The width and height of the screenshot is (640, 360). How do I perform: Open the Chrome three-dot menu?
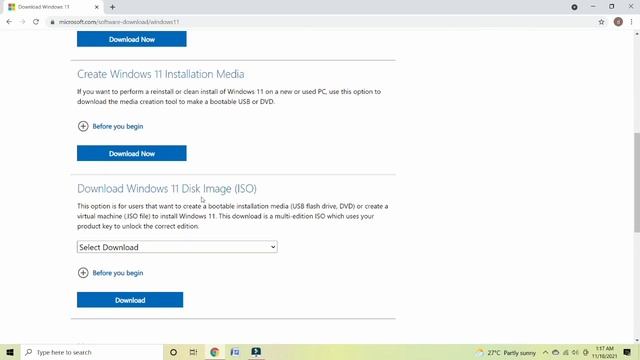pyautogui.click(x=631, y=22)
